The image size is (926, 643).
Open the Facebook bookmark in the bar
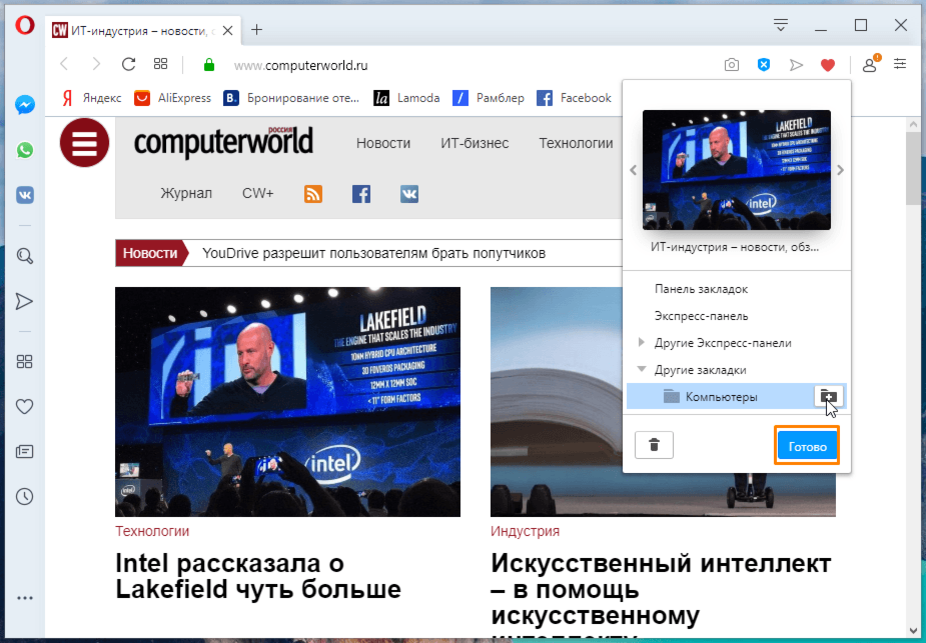pos(574,98)
